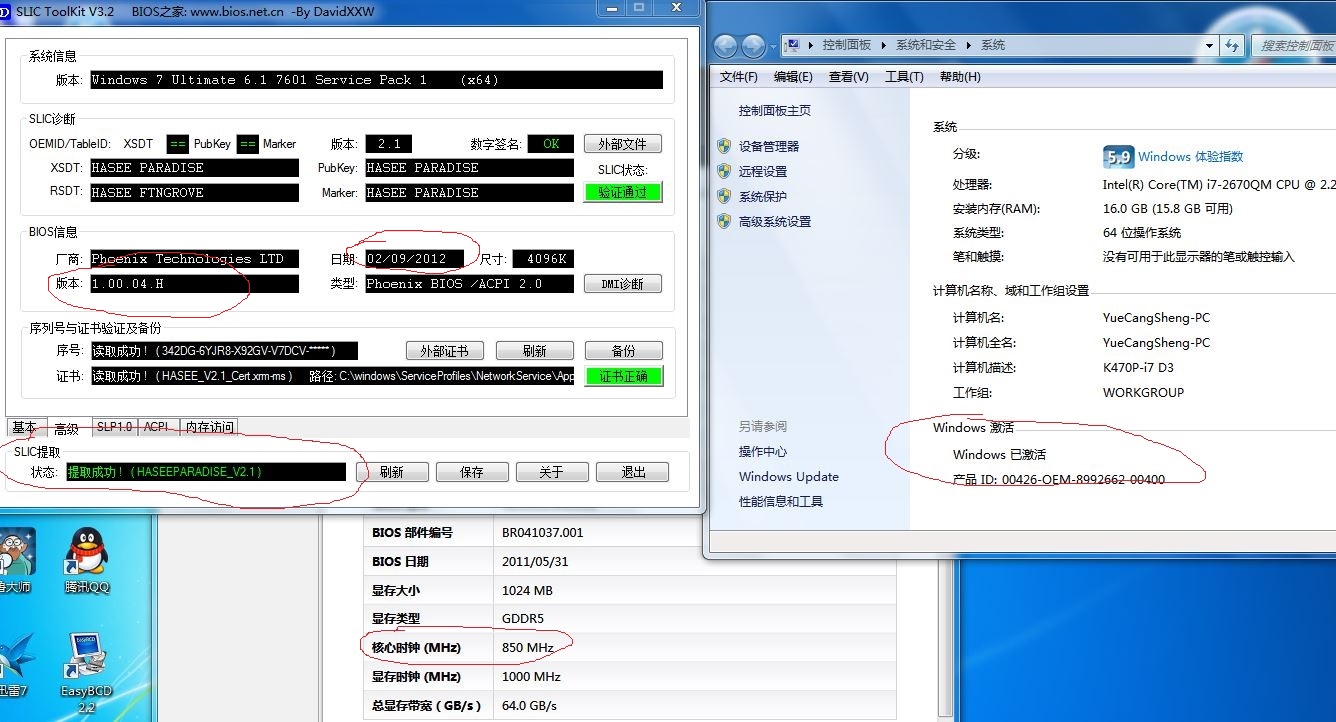Click 刷新 button beside the SLIC extraction status

(x=392, y=472)
